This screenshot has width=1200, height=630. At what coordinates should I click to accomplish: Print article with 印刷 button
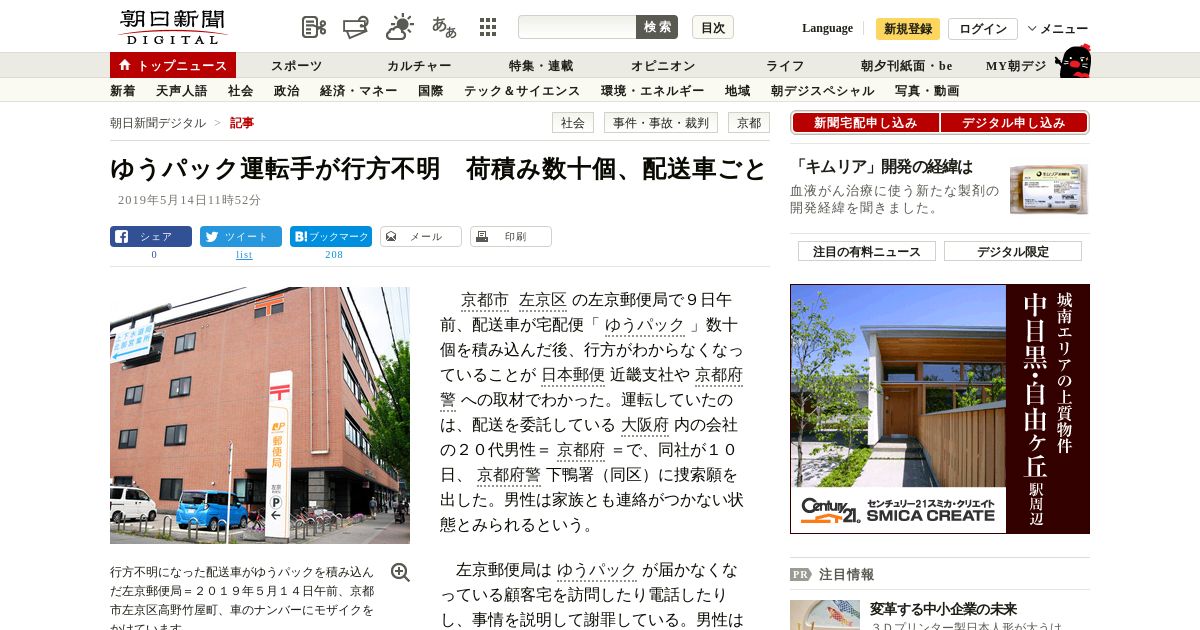[511, 237]
